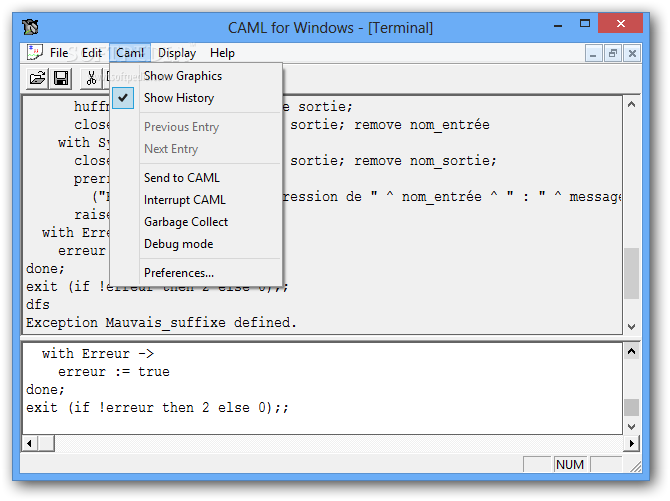670x501 pixels.
Task: Click the "Exception Mauvais_suffixe defined." line
Action: pos(161,323)
